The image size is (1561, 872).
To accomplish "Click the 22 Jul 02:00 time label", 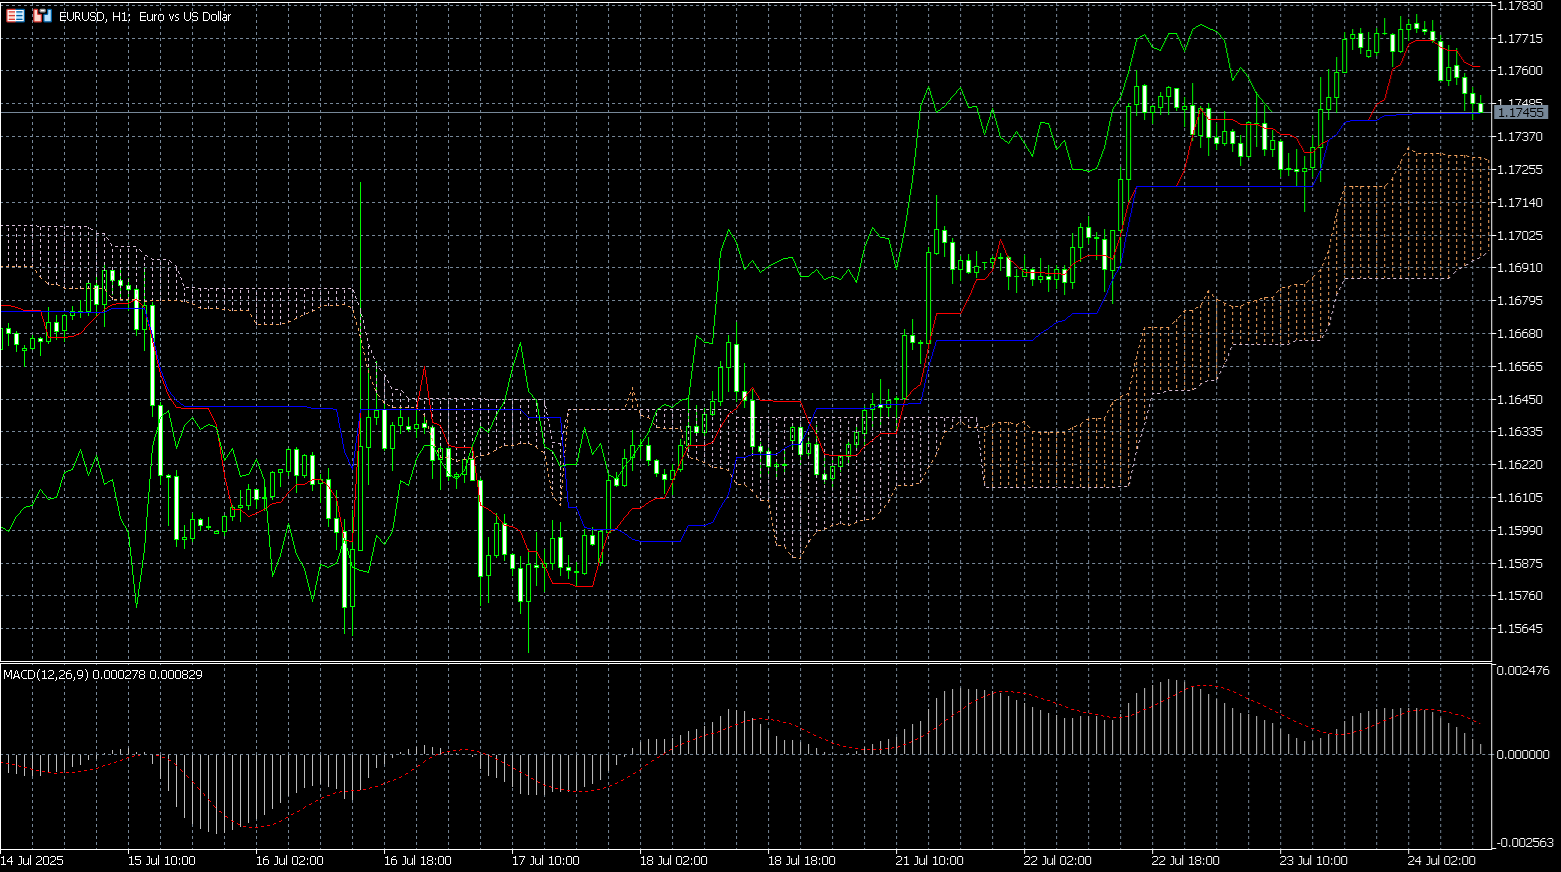I will click(1058, 861).
